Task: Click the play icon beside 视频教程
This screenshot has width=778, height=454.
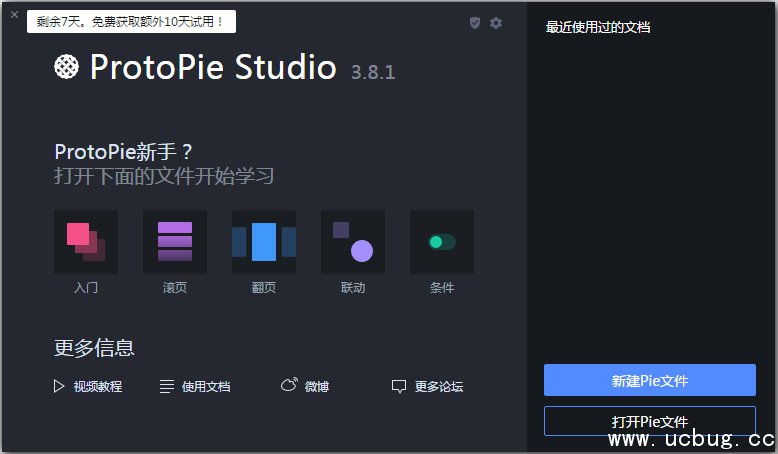Action: 59,386
